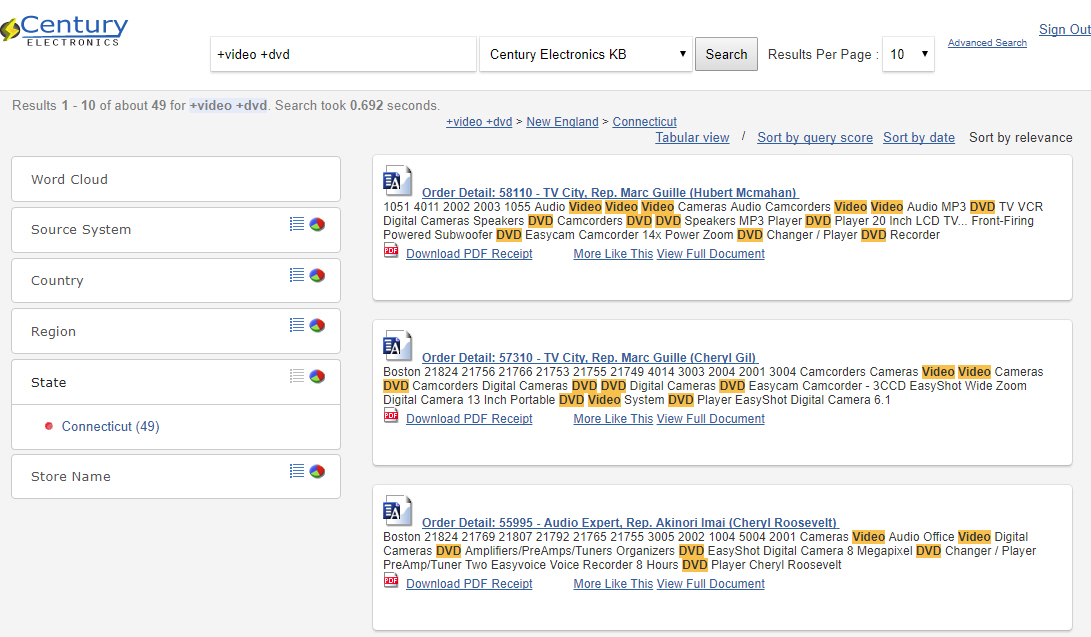Click +video +dvd breadcrumb
The width and height of the screenshot is (1091, 637).
pos(479,122)
